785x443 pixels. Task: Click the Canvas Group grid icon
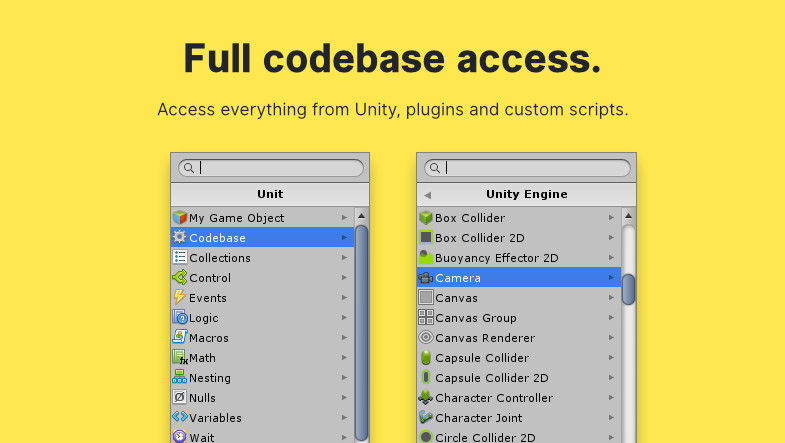[425, 318]
